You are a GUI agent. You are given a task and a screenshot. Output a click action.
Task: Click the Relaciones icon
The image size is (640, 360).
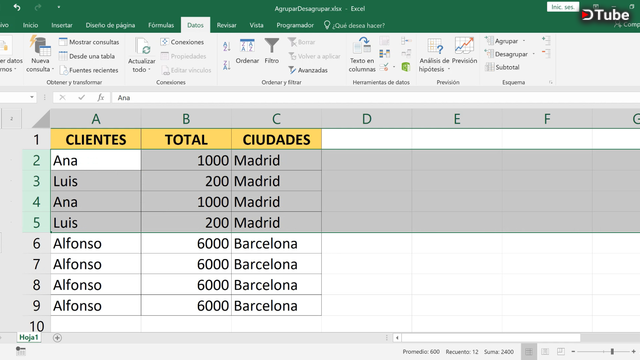pyautogui.click(x=406, y=54)
